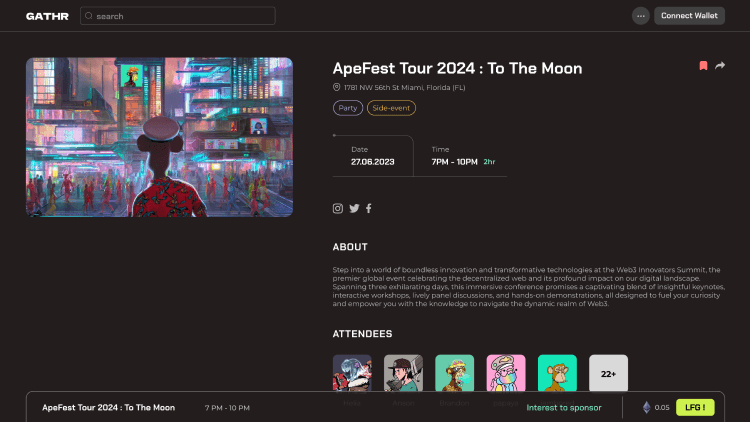Image resolution: width=750 pixels, height=422 pixels.
Task: Click the Ethereum price icon
Action: 646,407
